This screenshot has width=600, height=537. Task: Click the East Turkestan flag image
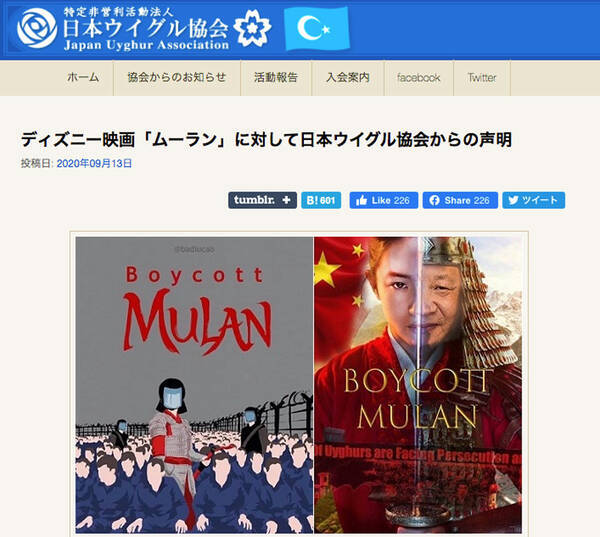316,29
